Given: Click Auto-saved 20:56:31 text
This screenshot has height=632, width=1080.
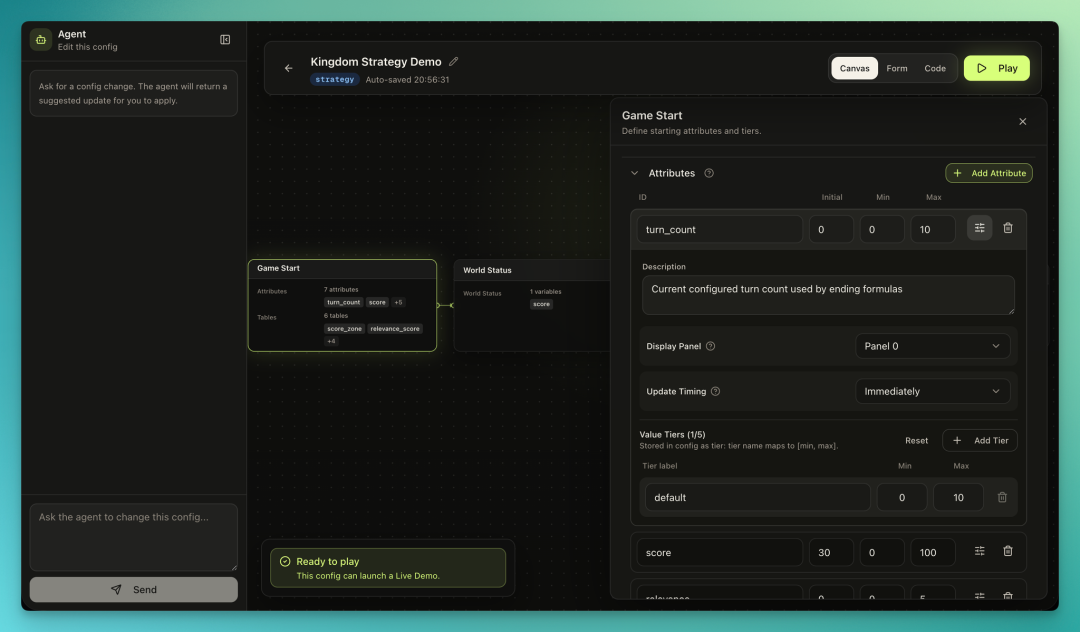Looking at the screenshot, I should [x=407, y=80].
